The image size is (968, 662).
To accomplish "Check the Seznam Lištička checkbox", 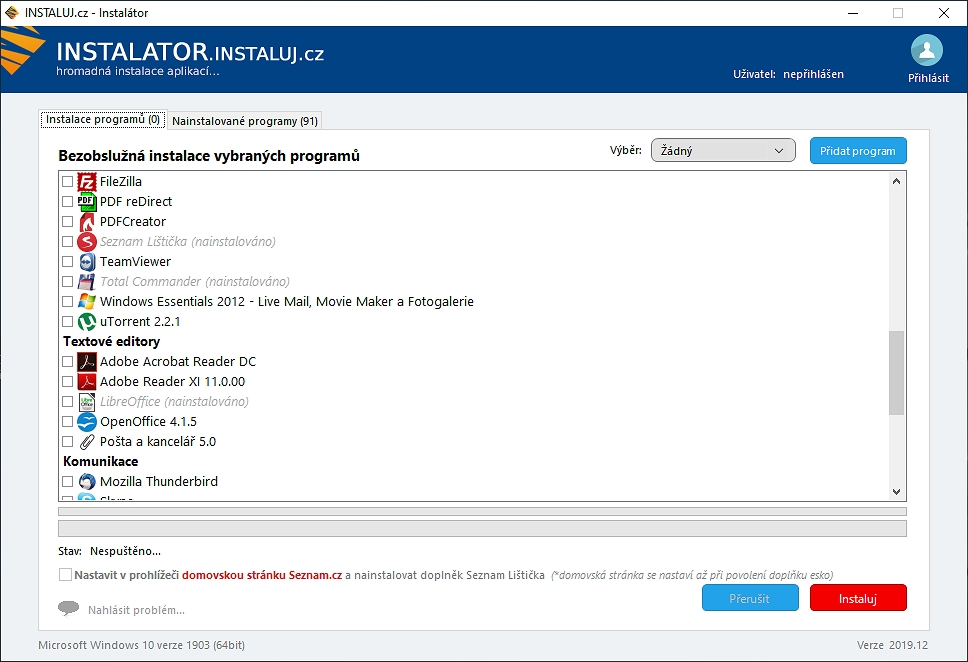I will (68, 241).
